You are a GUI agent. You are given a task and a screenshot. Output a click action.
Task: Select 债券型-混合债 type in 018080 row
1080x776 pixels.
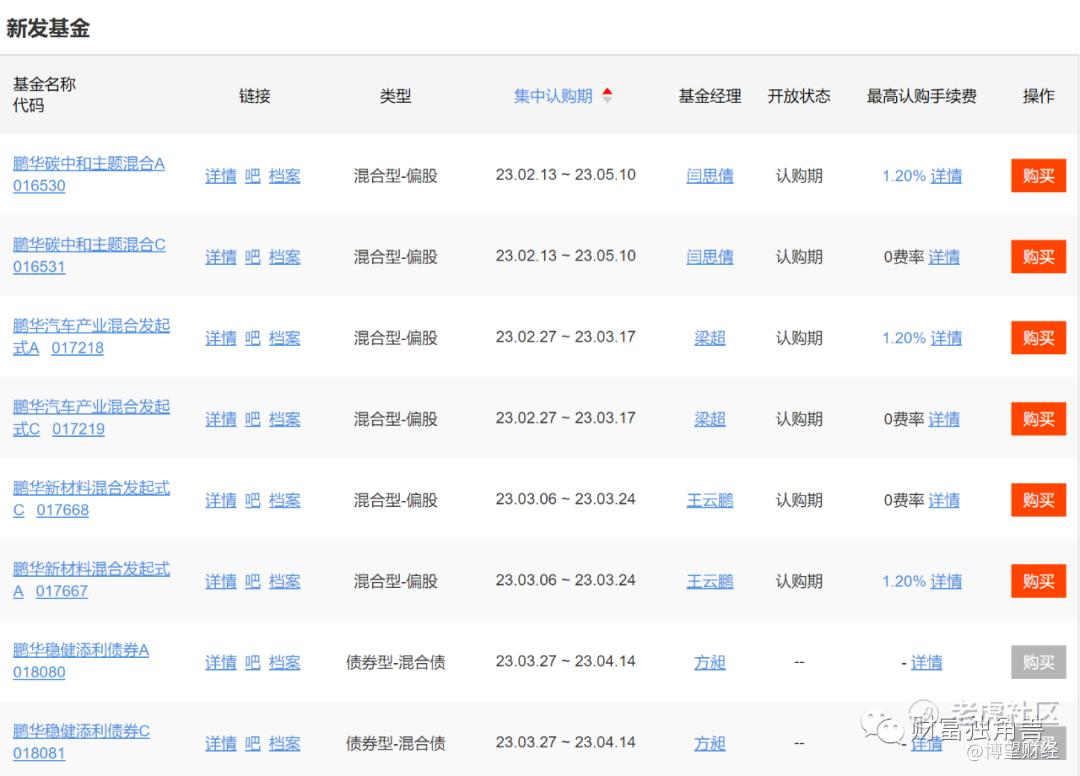[x=395, y=663]
